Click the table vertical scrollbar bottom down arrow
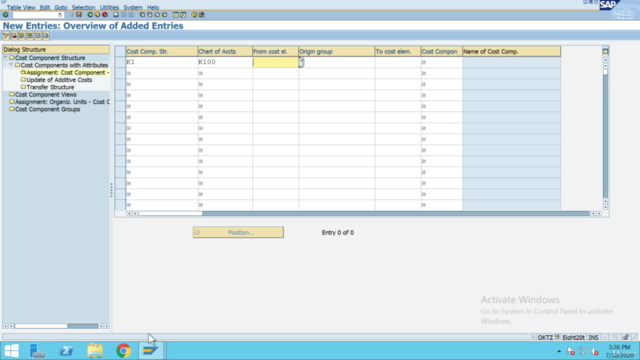640x360 pixels. 605,207
